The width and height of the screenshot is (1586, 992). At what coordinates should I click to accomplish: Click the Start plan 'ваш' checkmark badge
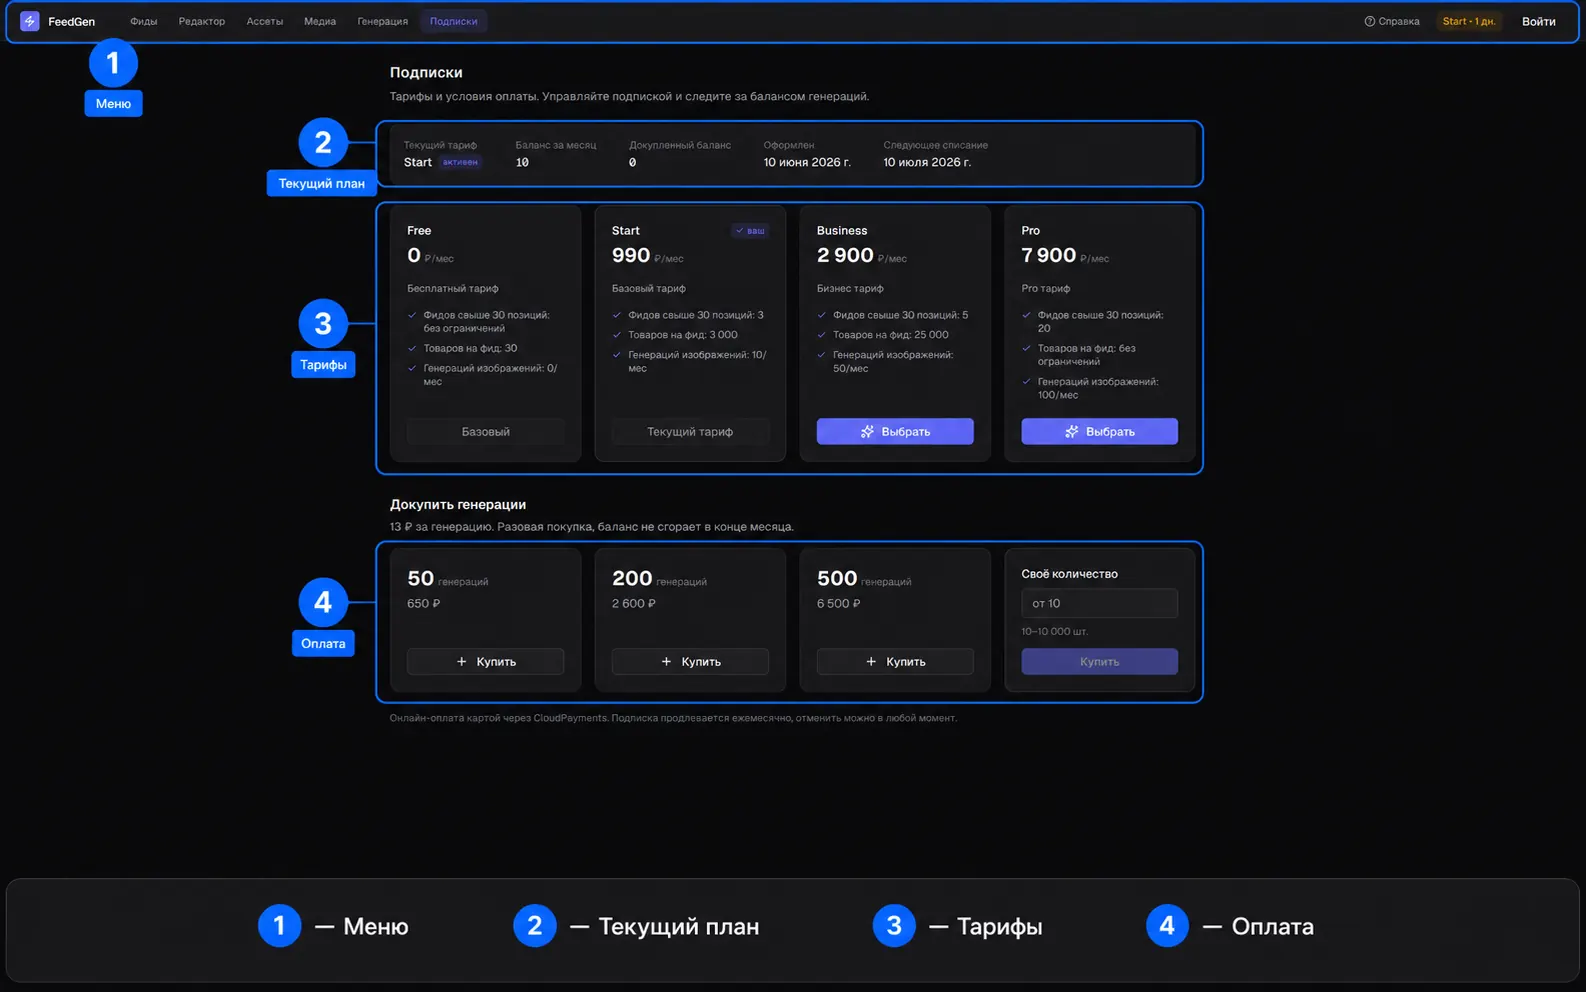[x=750, y=231]
